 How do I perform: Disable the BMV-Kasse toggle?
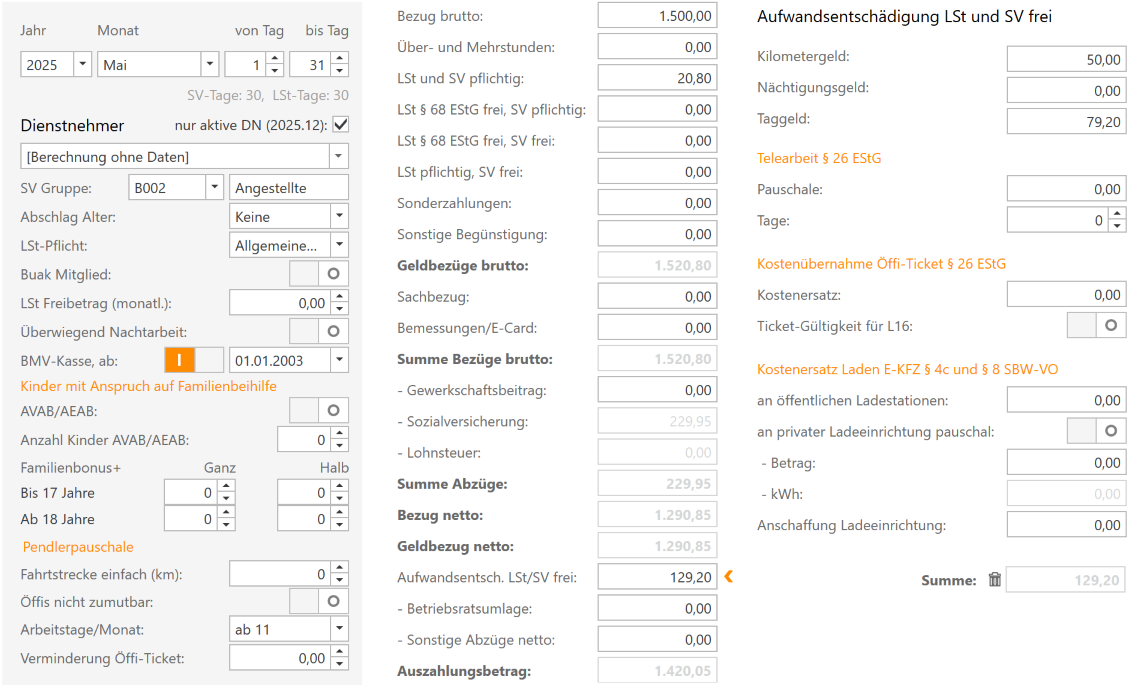[x=194, y=360]
